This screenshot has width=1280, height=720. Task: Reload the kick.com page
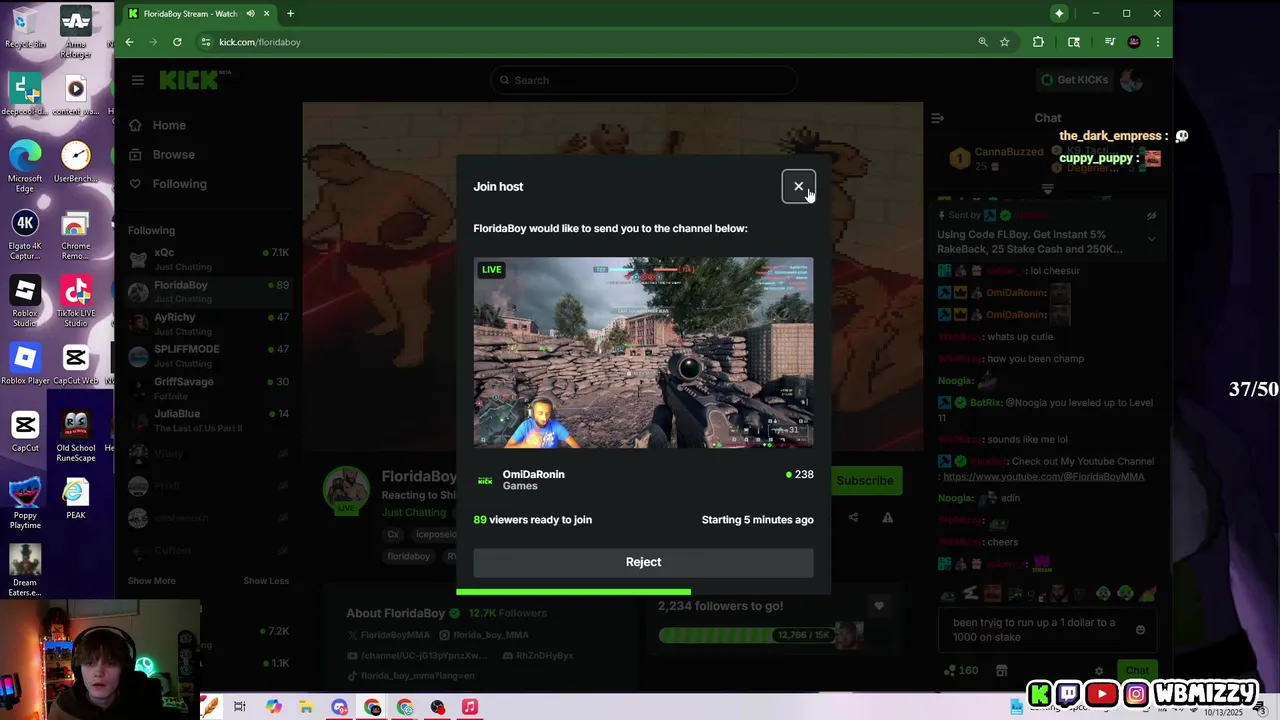pos(177,42)
